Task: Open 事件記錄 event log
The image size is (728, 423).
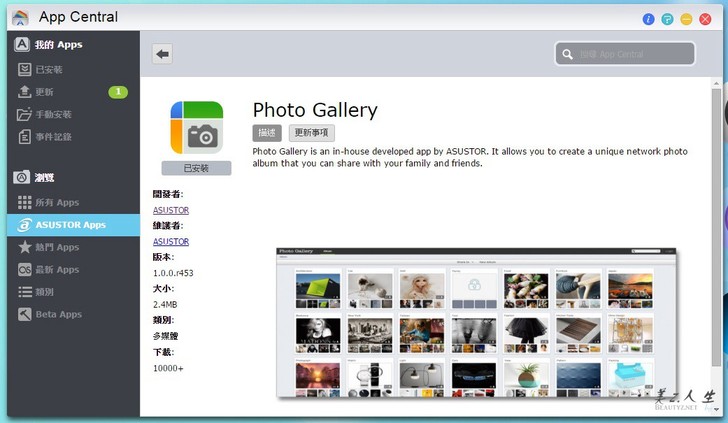Action: coord(53,137)
